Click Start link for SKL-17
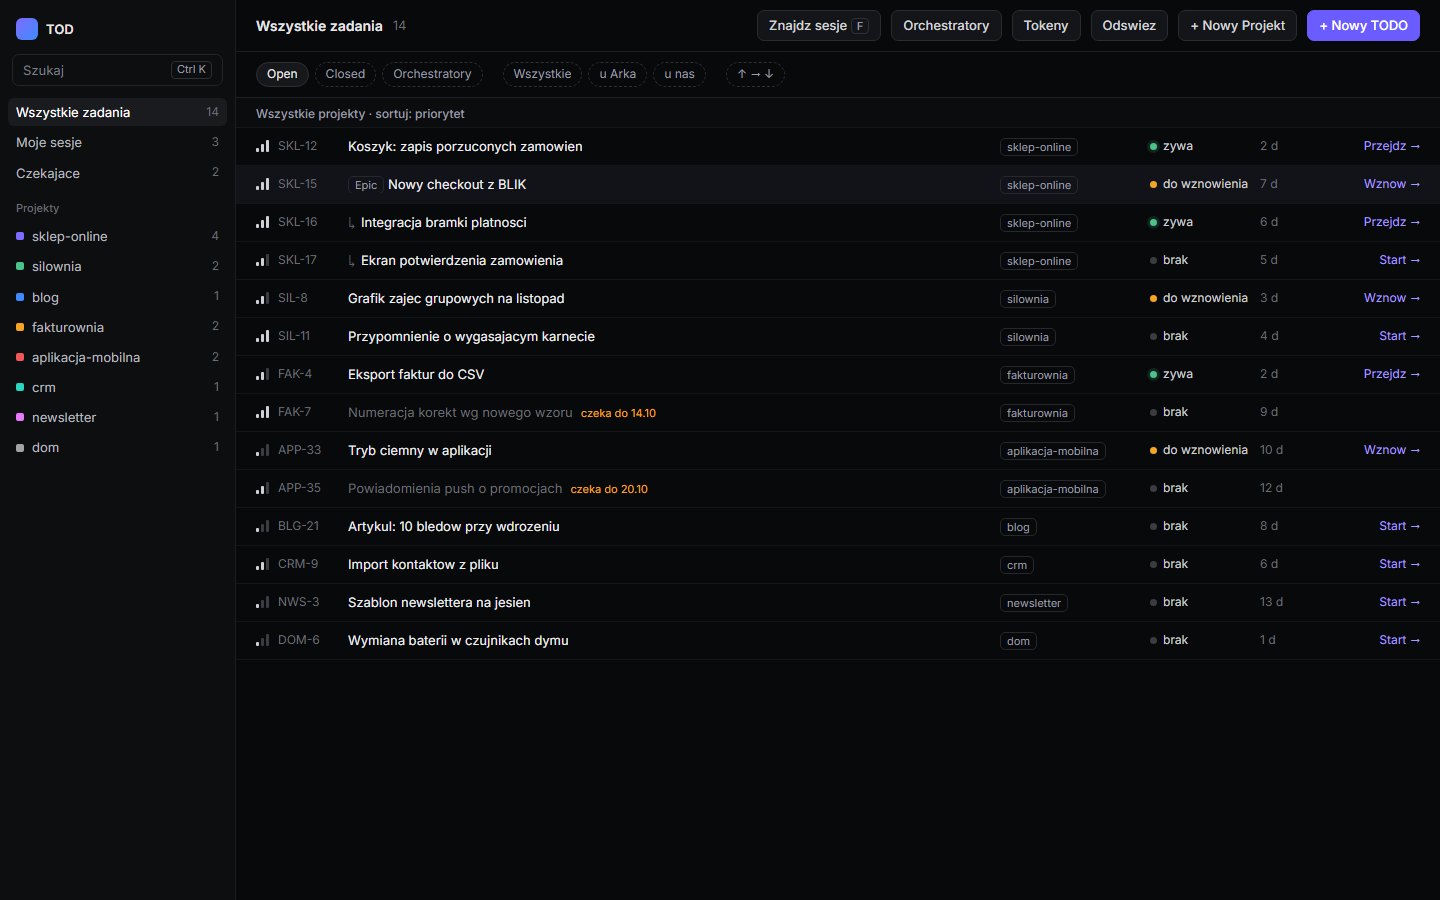Viewport: 1440px width, 900px height. tap(1399, 260)
